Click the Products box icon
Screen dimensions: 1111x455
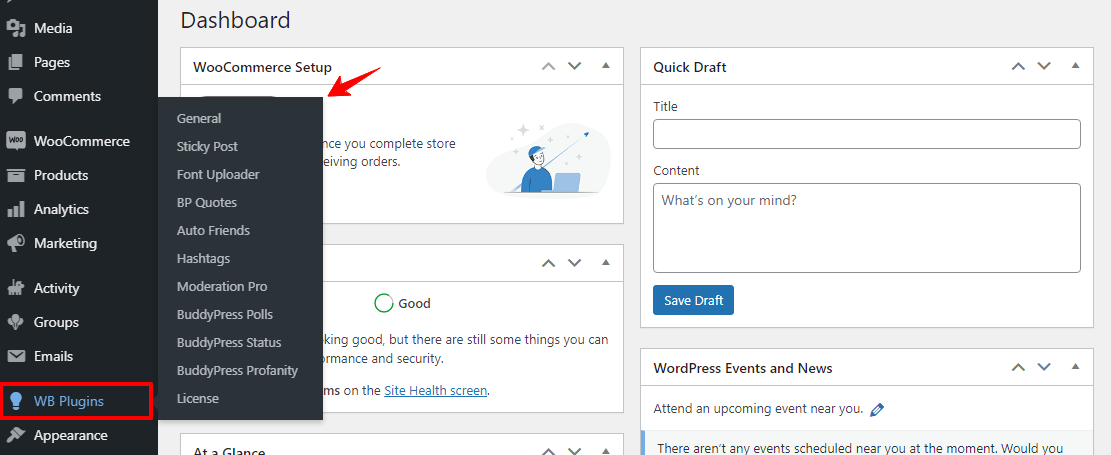coord(16,175)
